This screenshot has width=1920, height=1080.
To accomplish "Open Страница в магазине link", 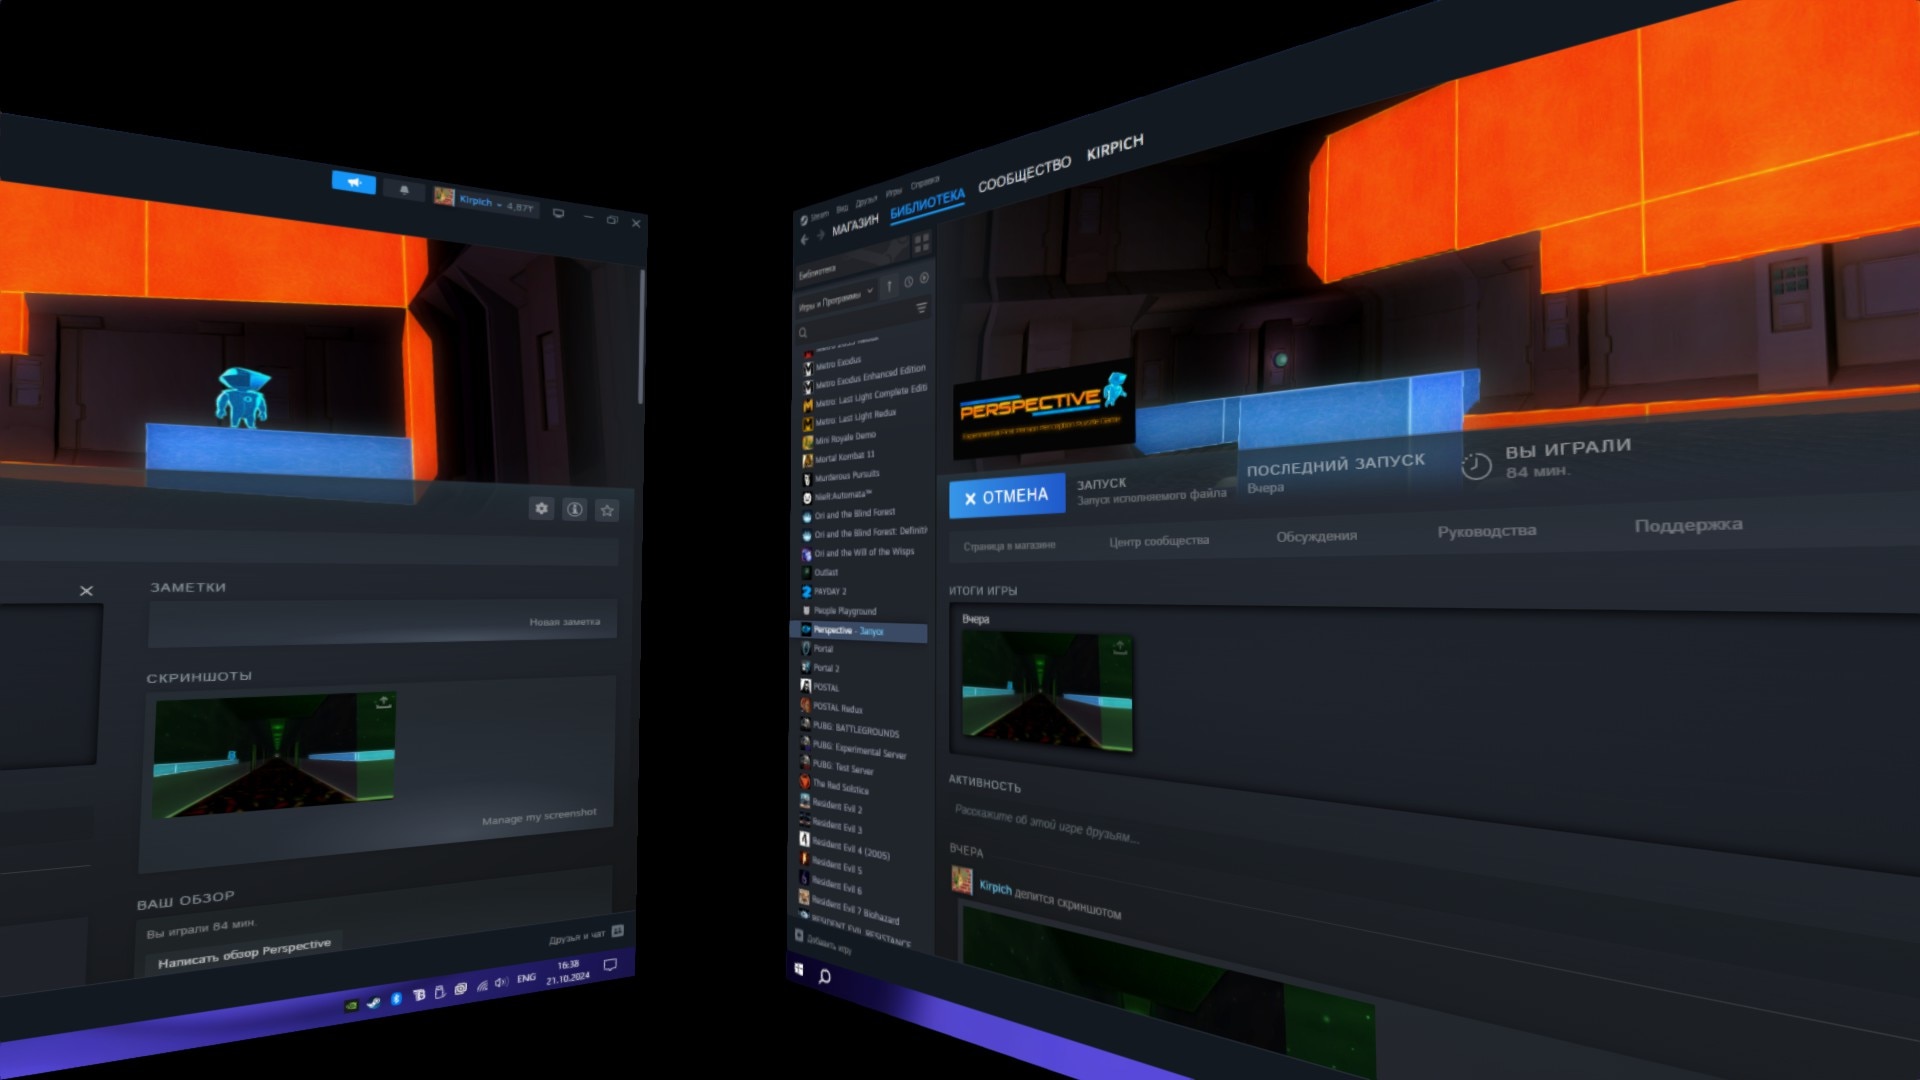I will click(1010, 546).
